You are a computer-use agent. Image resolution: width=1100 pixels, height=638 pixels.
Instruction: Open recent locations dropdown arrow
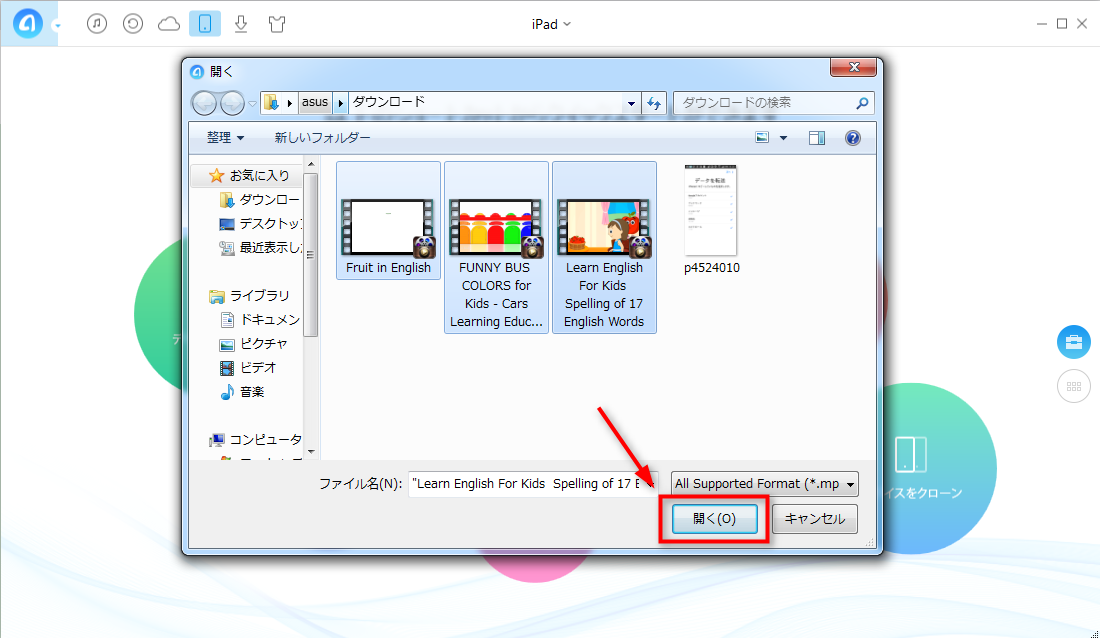(x=253, y=104)
